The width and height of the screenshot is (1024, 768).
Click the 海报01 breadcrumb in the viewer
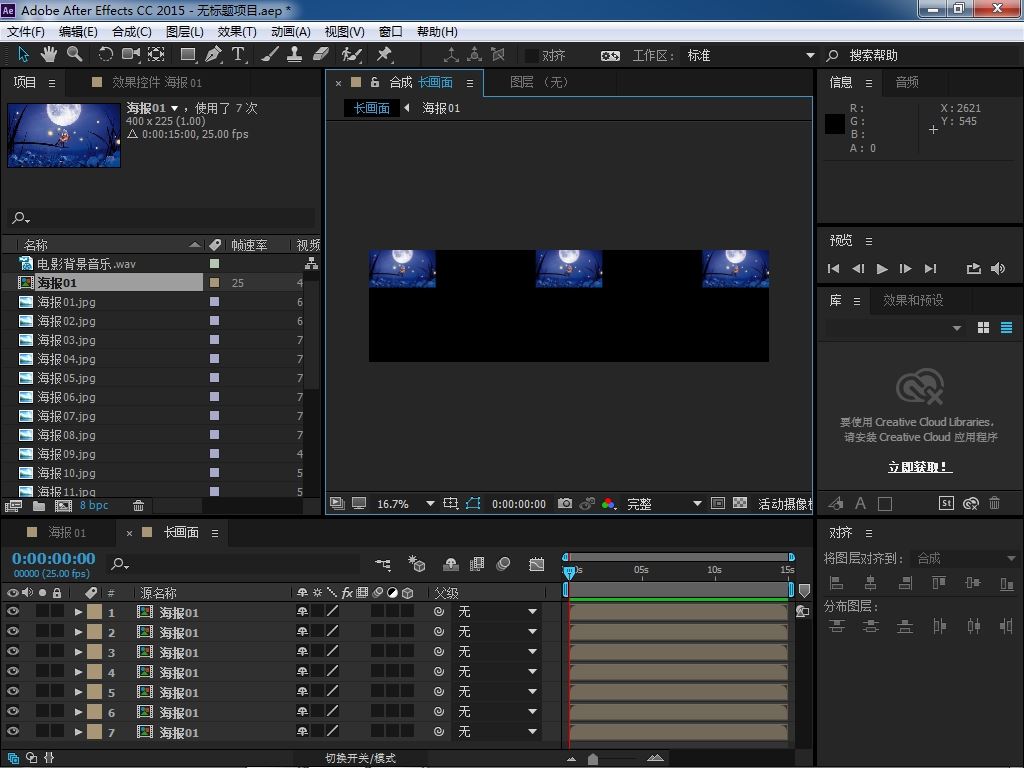click(x=441, y=108)
